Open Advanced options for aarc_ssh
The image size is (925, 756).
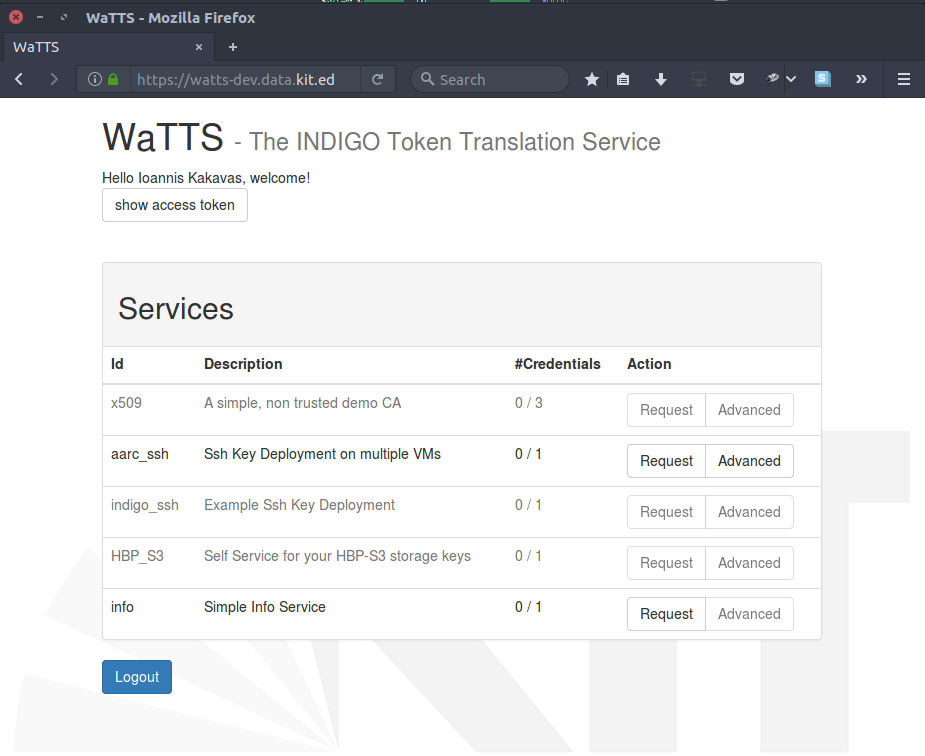click(x=749, y=461)
